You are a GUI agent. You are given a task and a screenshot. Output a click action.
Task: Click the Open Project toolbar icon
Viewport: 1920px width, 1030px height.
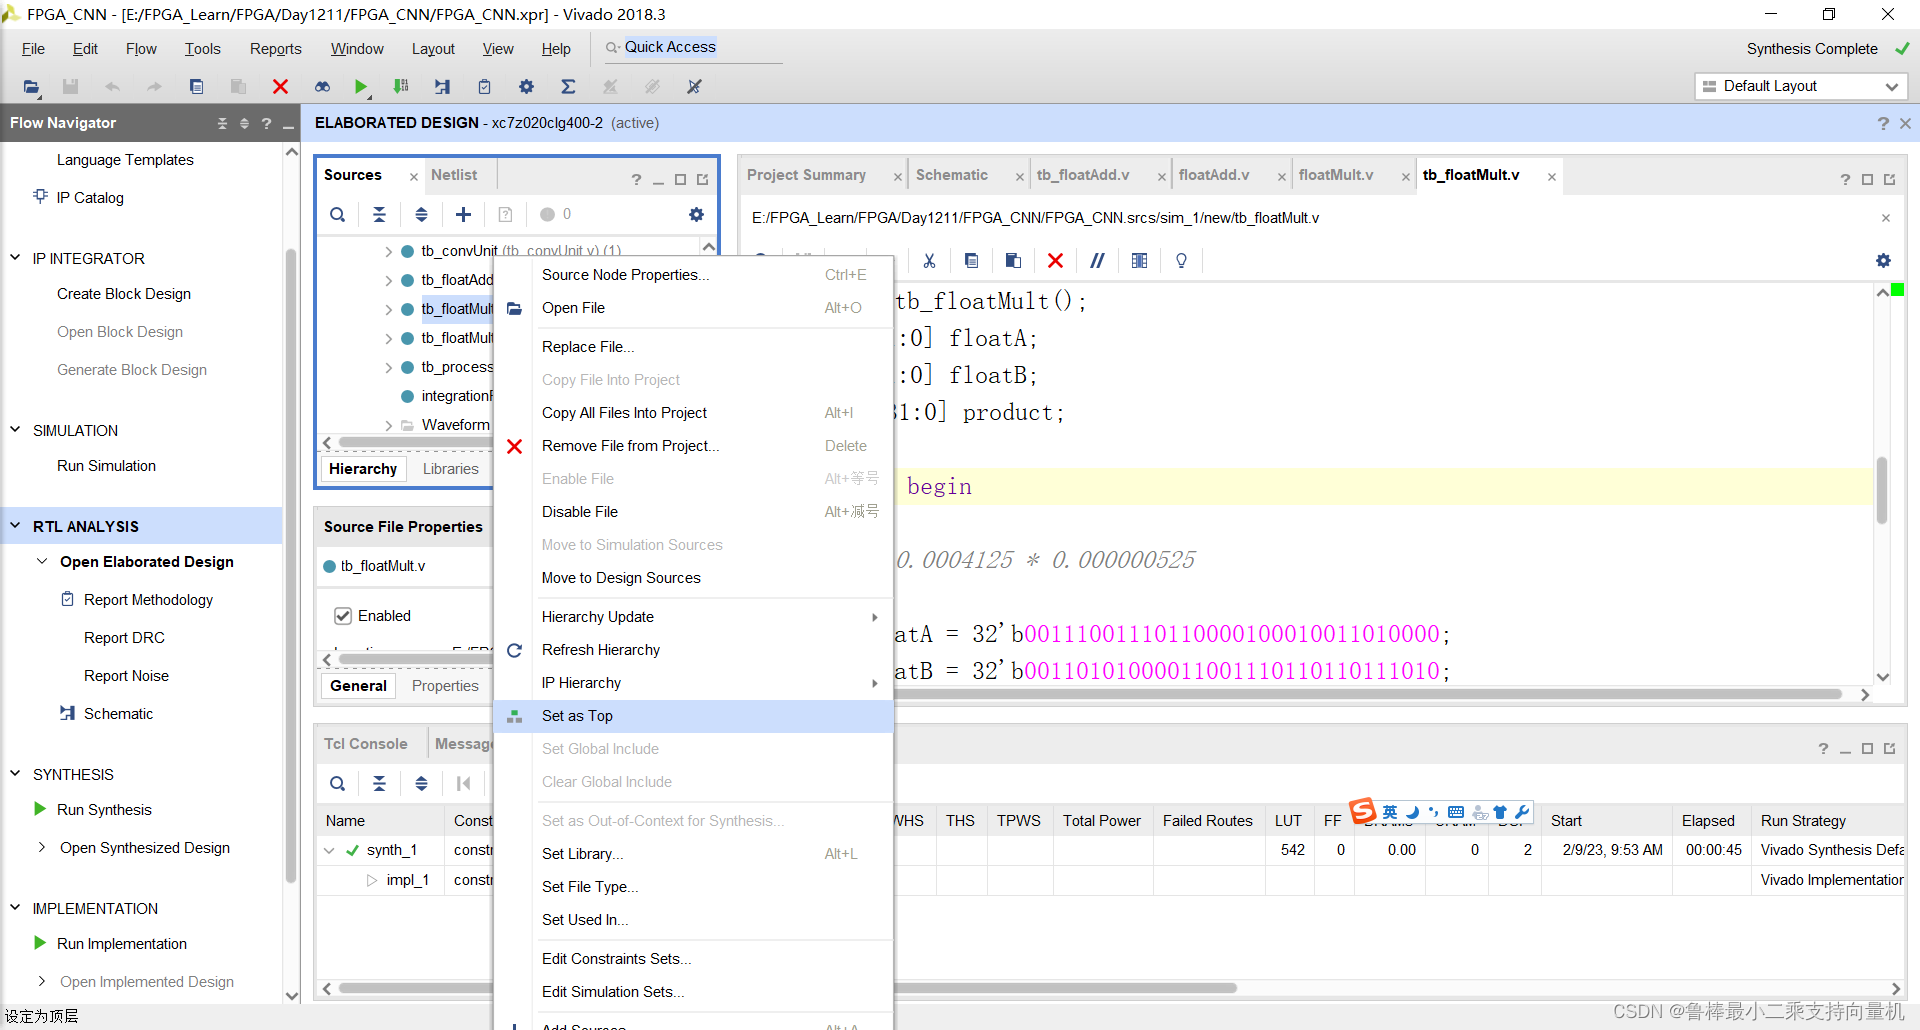(x=31, y=87)
